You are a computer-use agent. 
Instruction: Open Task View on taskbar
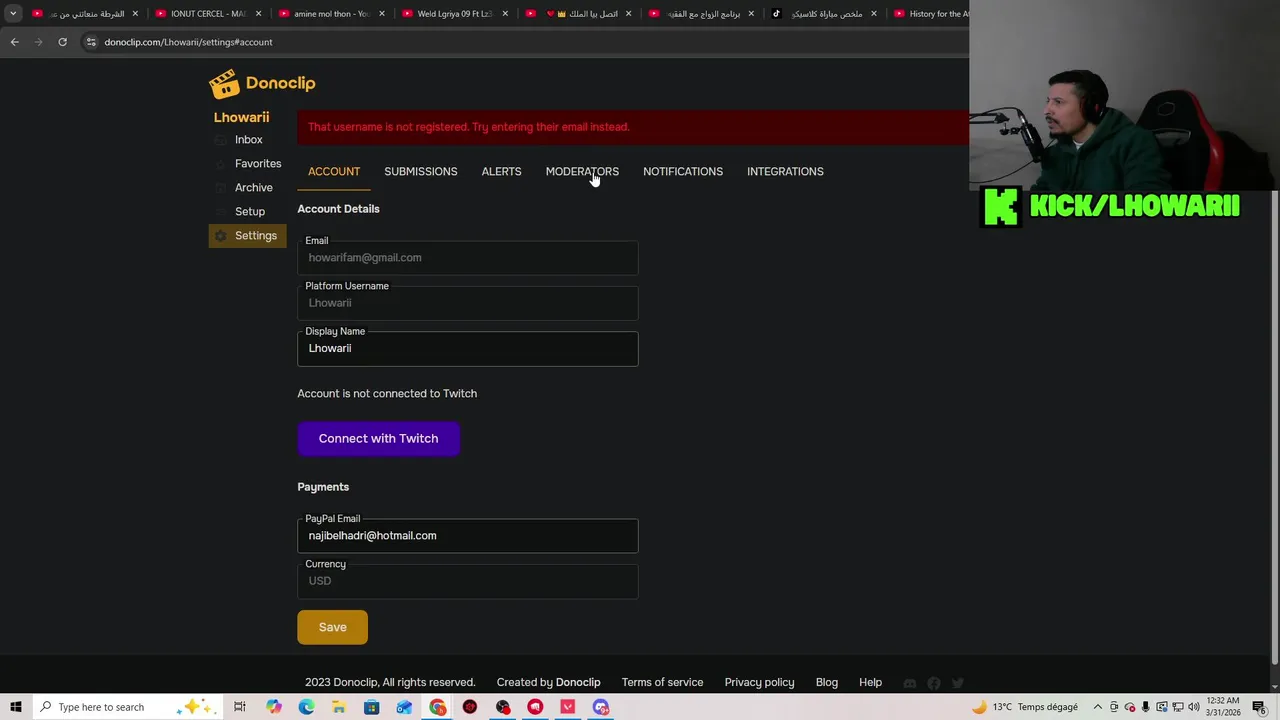[x=240, y=707]
